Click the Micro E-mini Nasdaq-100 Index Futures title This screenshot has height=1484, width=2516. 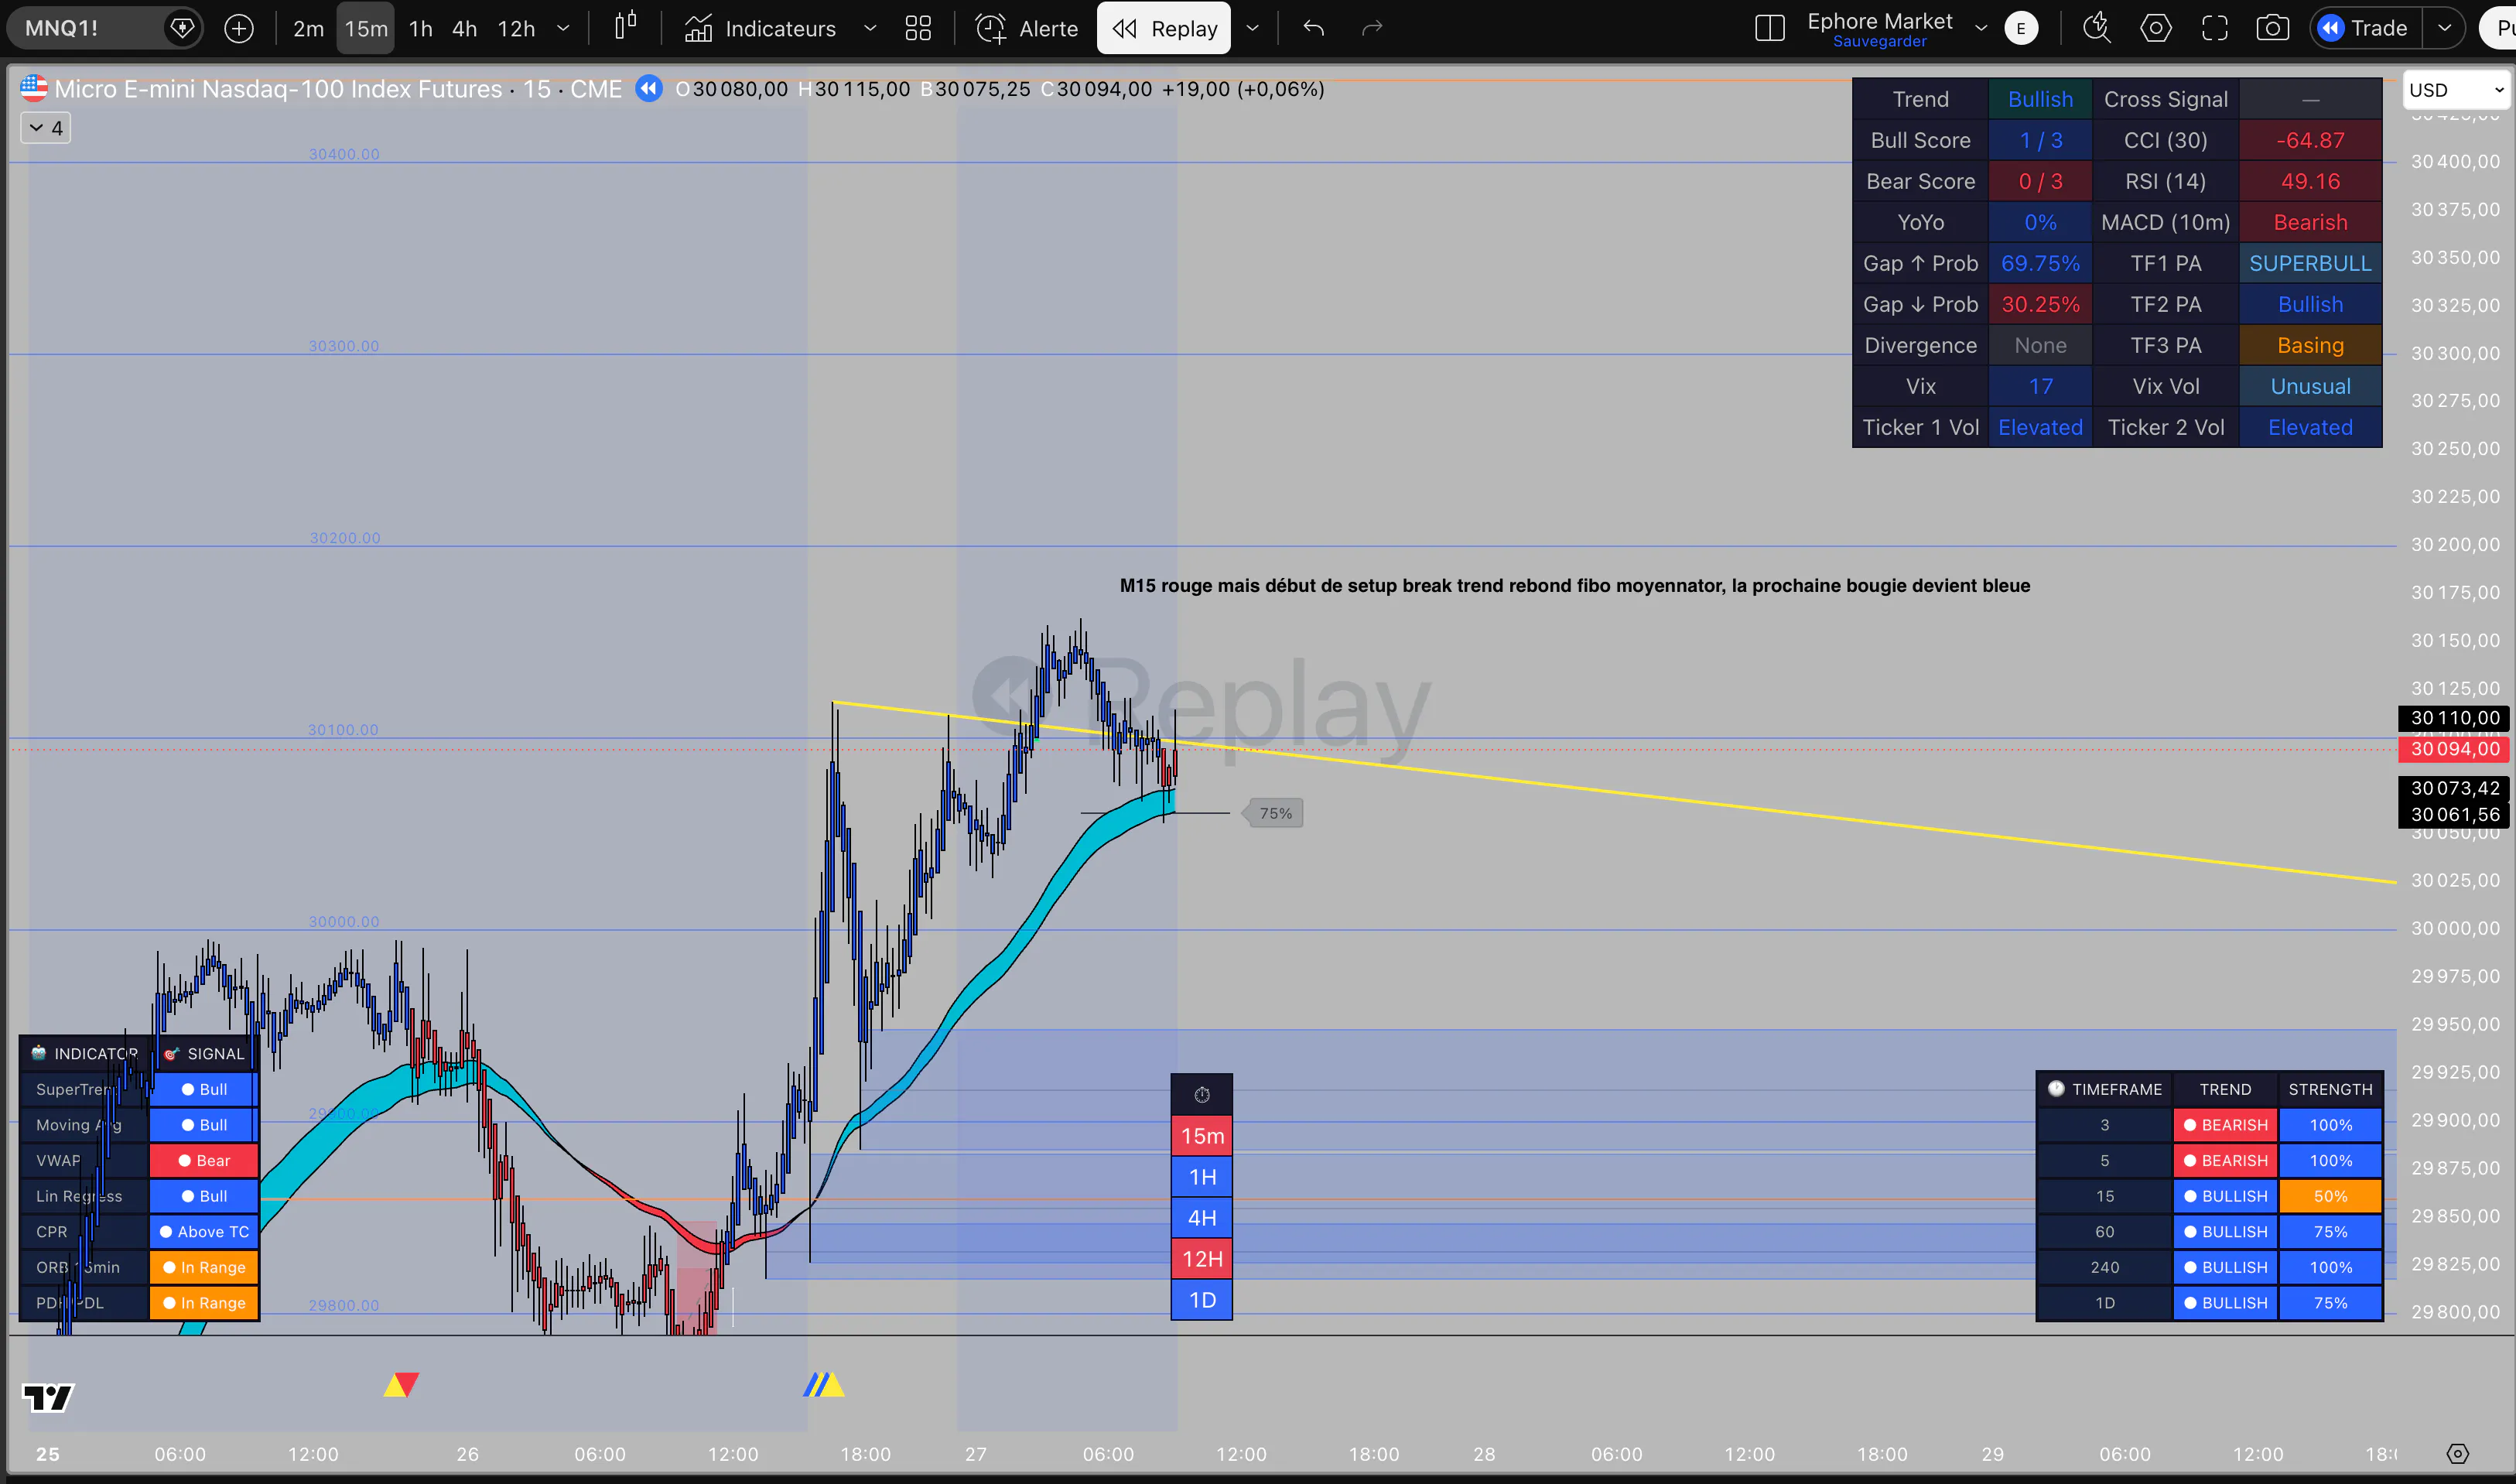277,89
